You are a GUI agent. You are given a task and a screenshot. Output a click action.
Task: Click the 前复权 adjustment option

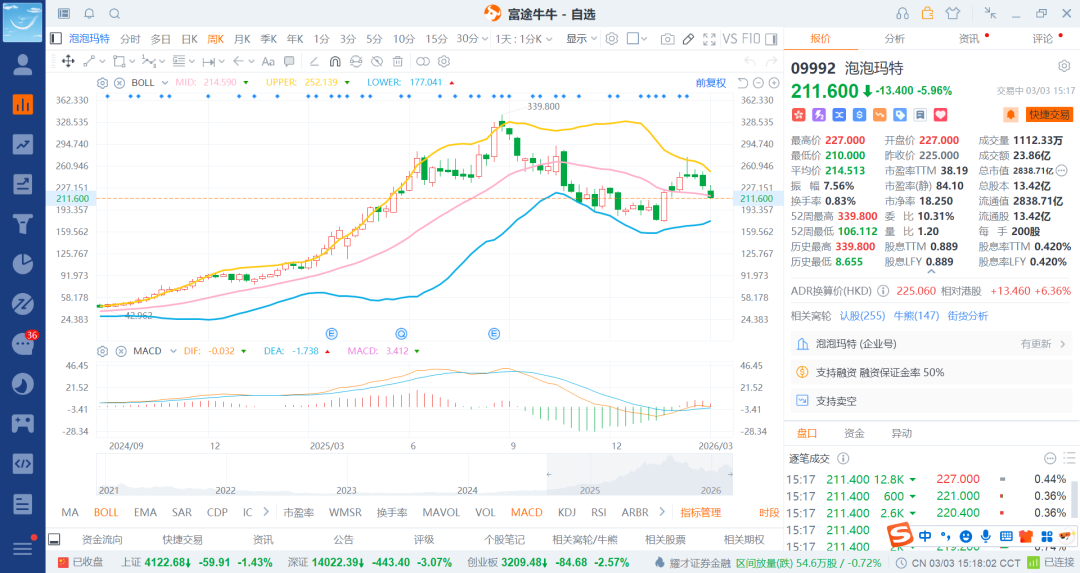711,82
